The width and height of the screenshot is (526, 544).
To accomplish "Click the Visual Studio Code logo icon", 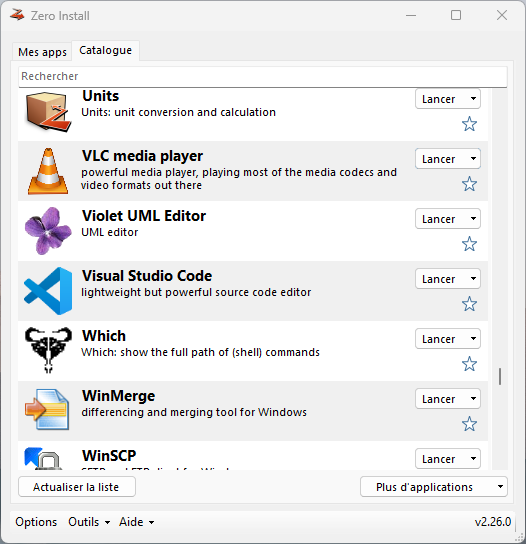I will (x=48, y=291).
